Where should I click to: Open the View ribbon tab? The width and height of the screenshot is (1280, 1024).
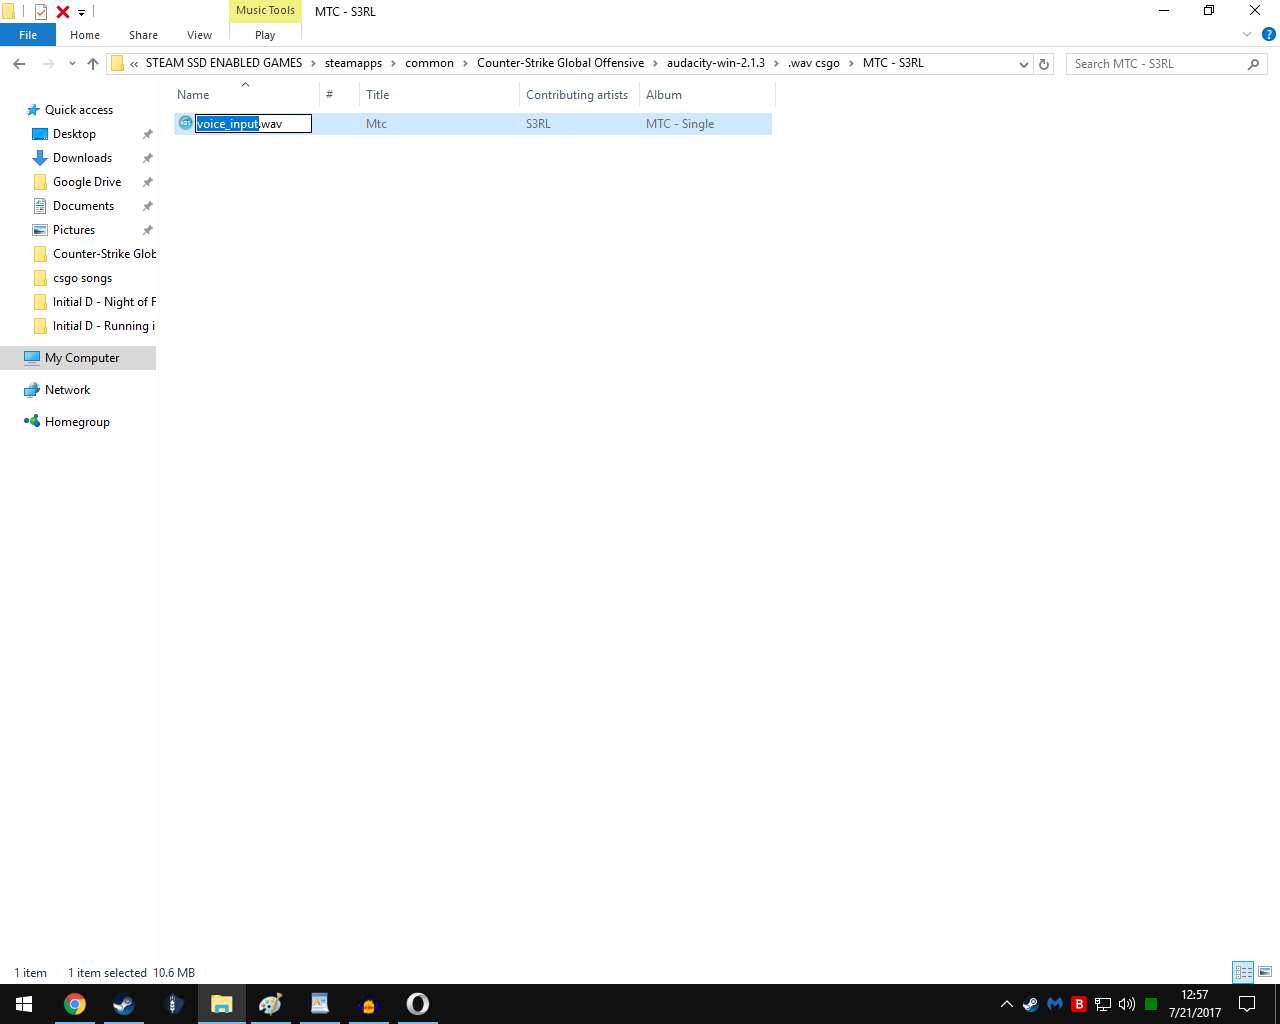[199, 35]
